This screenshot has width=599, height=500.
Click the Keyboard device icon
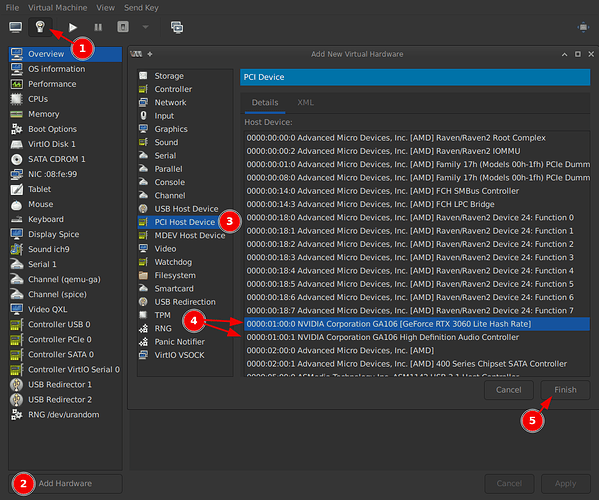click(16, 219)
